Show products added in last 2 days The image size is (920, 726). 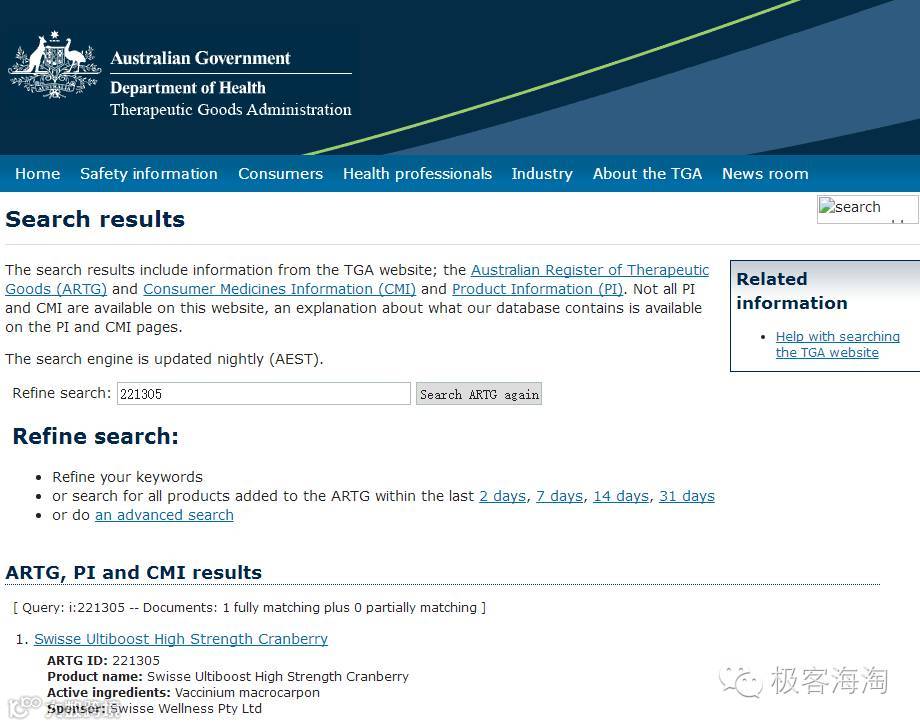[x=503, y=497]
